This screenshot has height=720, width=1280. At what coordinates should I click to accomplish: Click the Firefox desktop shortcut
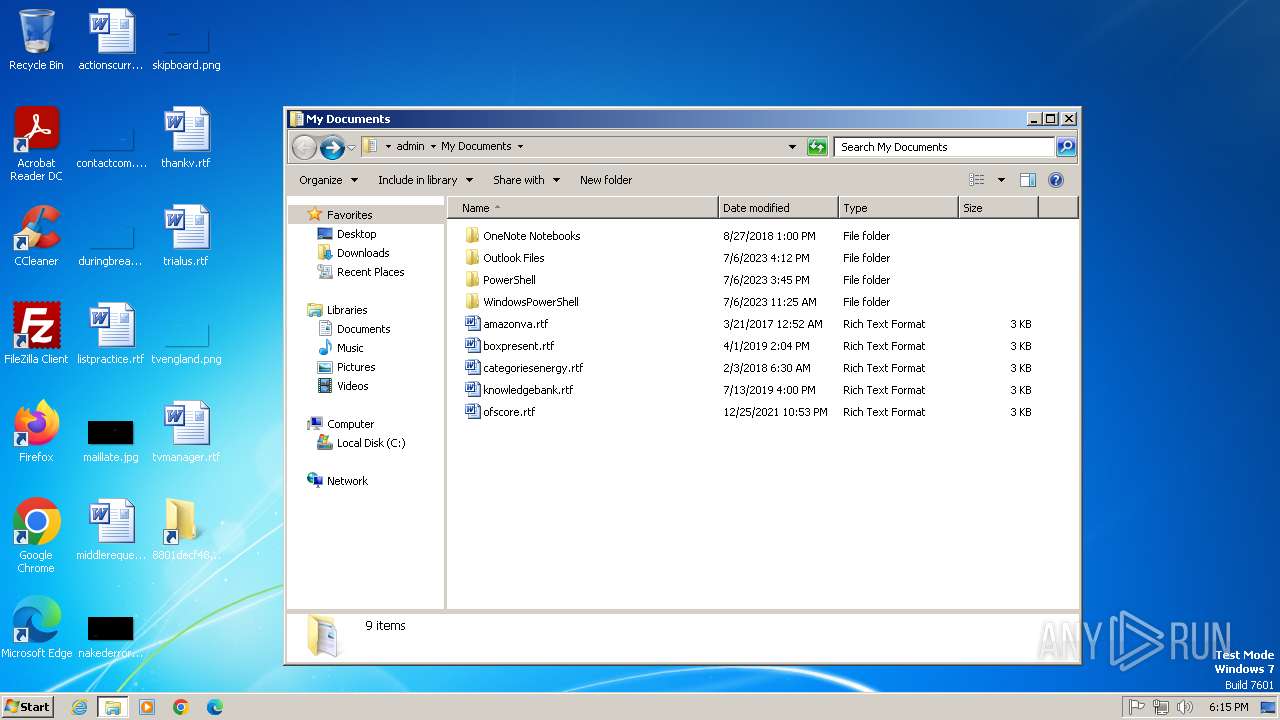tap(36, 432)
